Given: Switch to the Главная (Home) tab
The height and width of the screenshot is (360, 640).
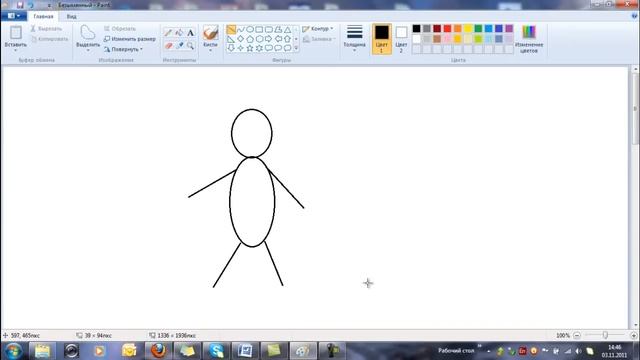Looking at the screenshot, I should pyautogui.click(x=43, y=16).
